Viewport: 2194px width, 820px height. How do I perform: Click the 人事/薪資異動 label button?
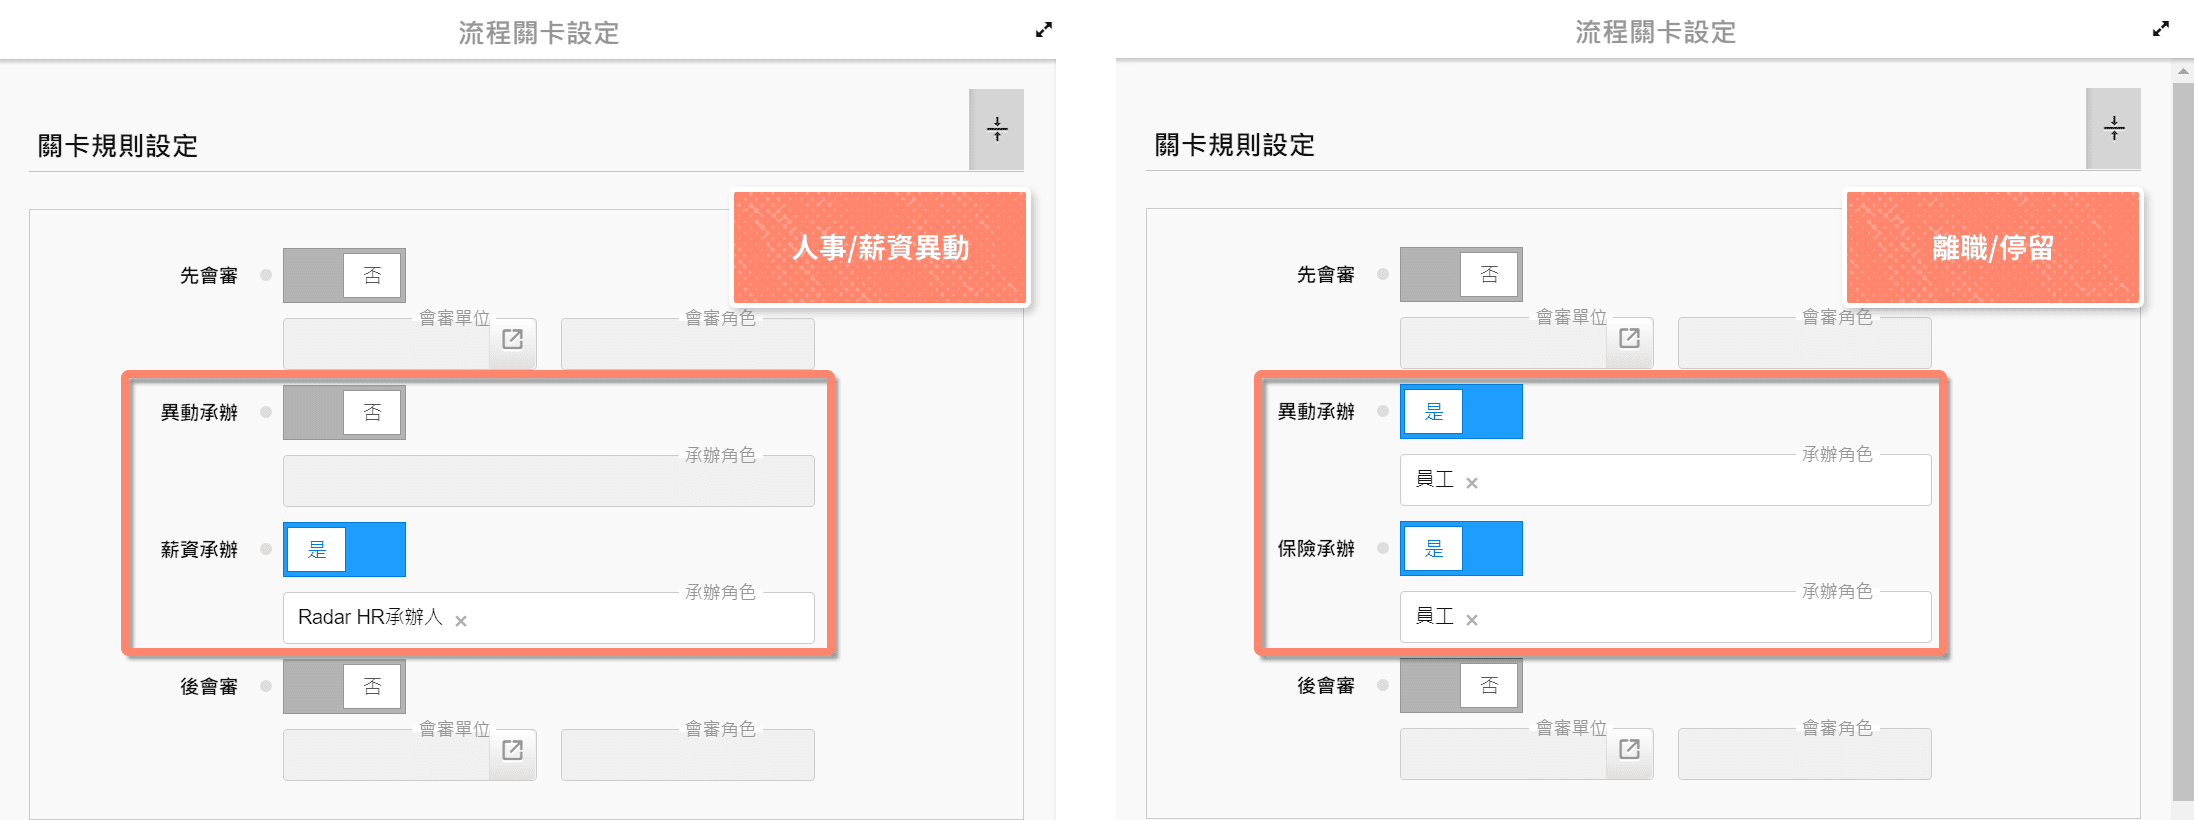(880, 247)
